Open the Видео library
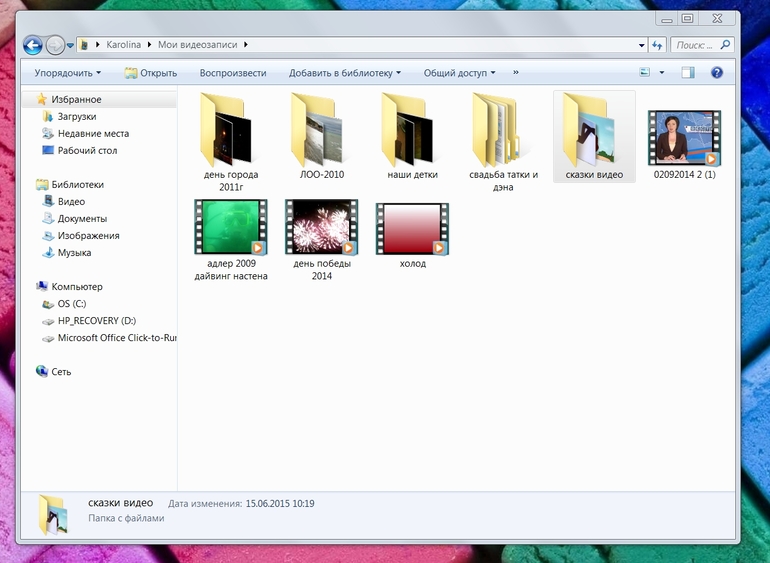The height and width of the screenshot is (563, 770). (71, 201)
